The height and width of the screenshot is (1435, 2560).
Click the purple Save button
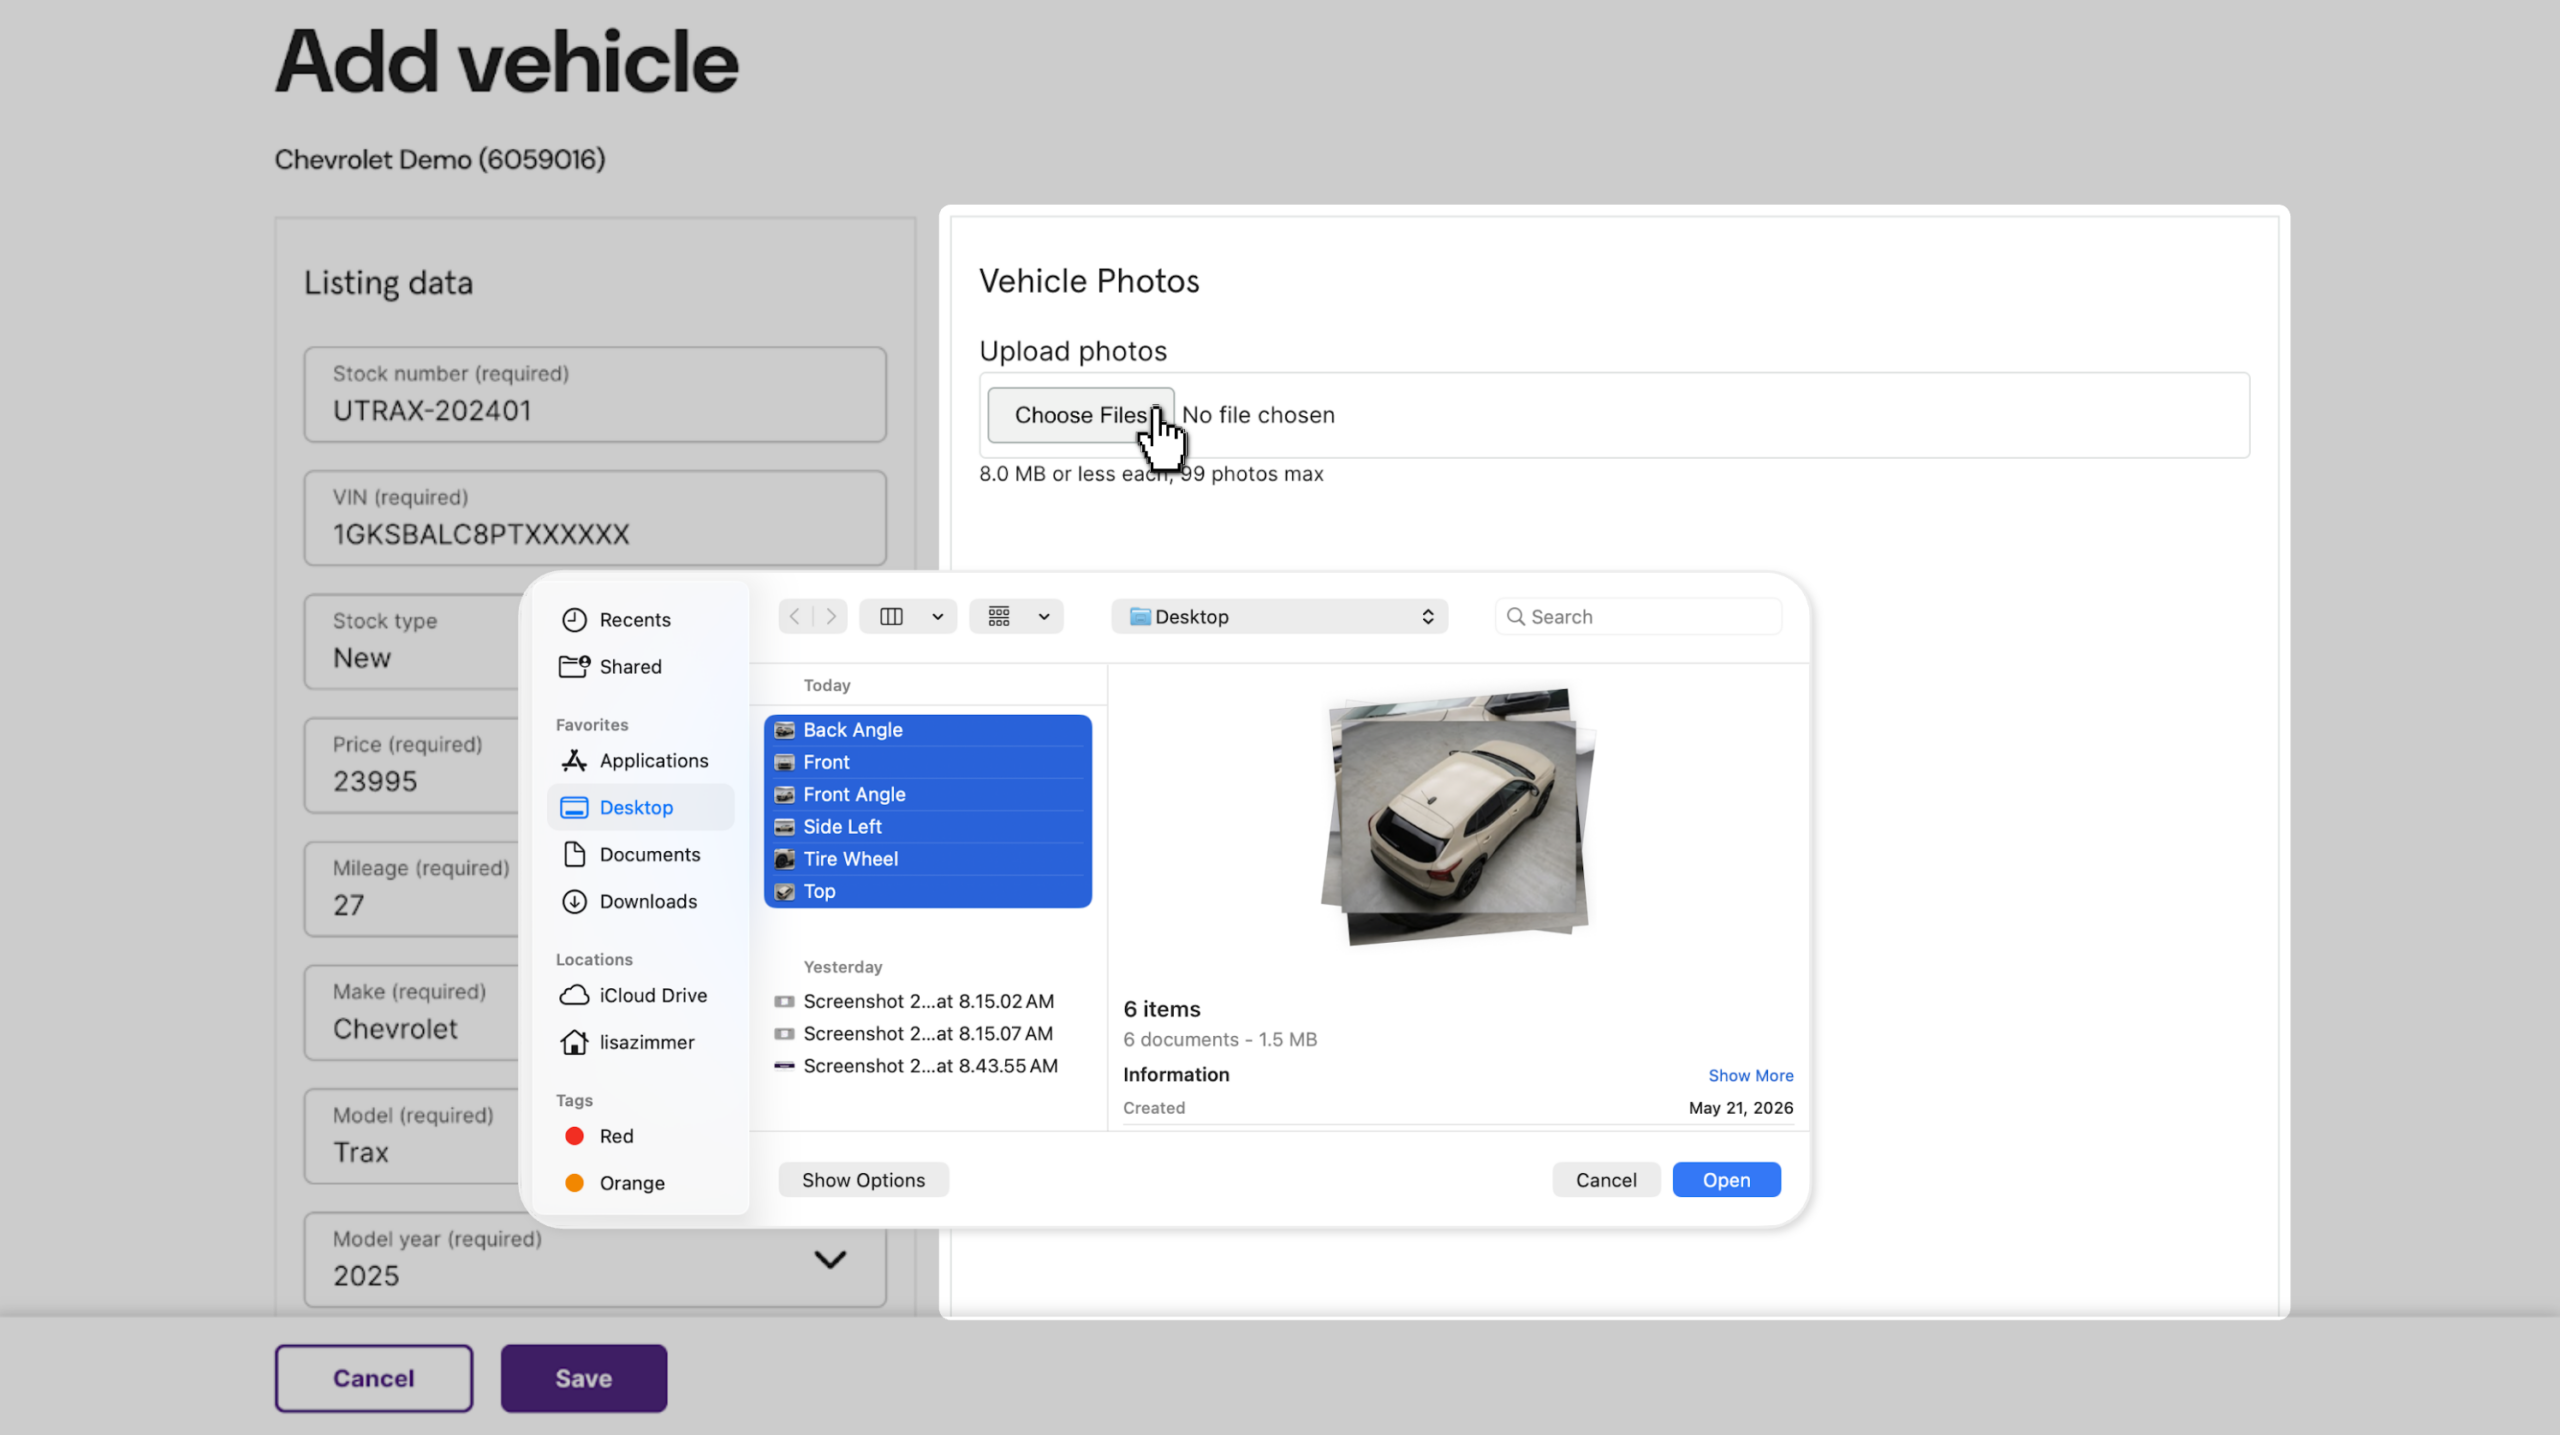point(584,1378)
